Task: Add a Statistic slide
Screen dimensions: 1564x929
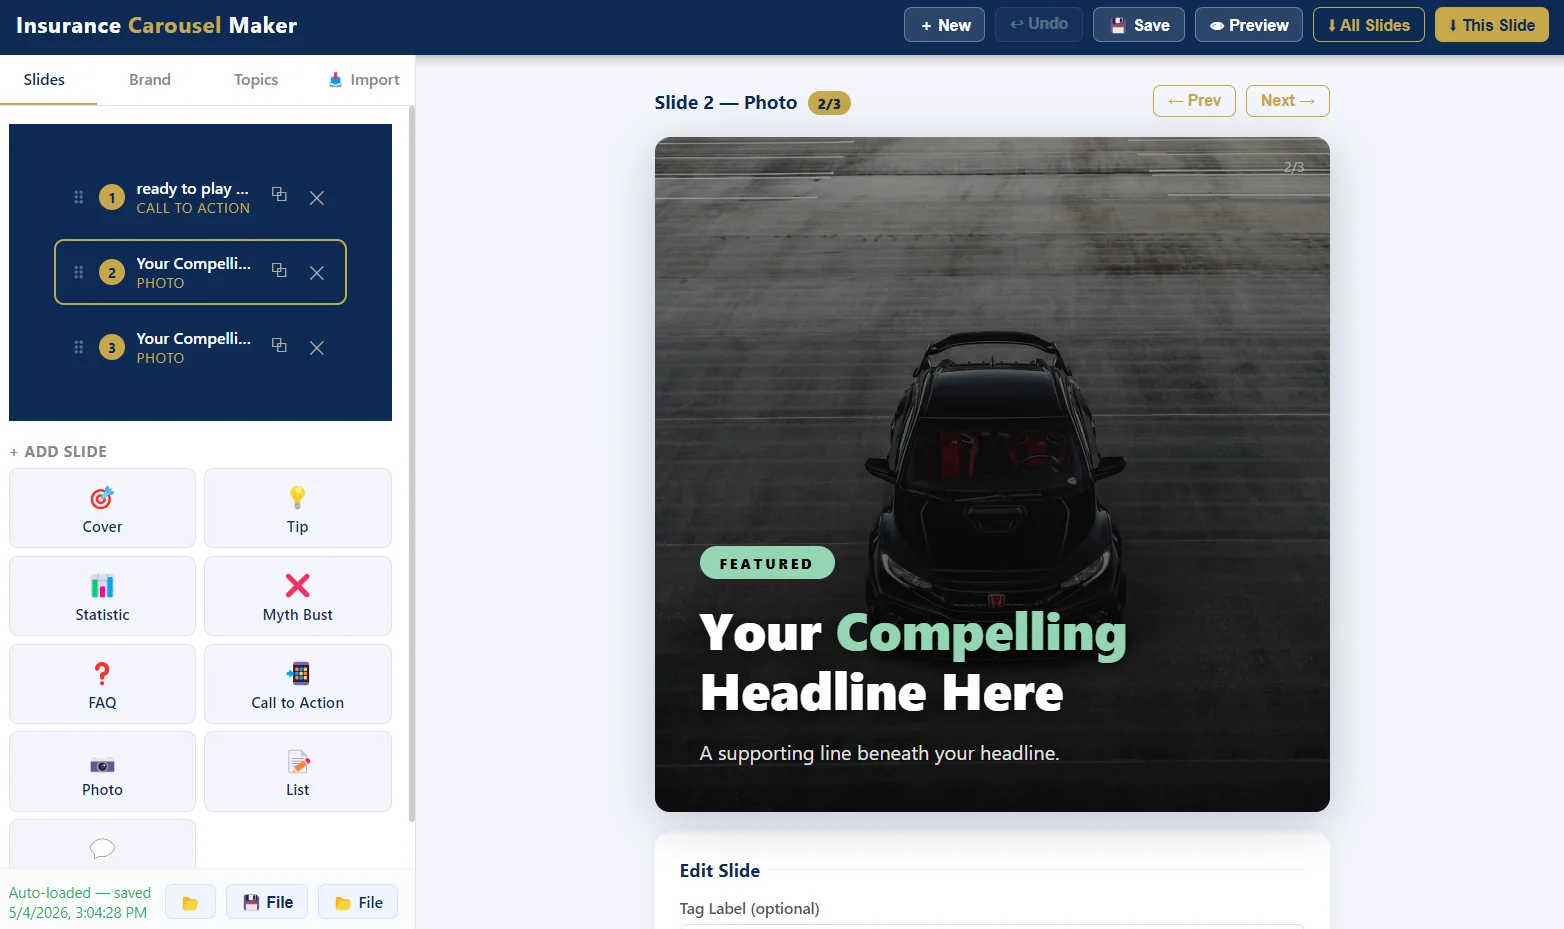Action: 102,596
